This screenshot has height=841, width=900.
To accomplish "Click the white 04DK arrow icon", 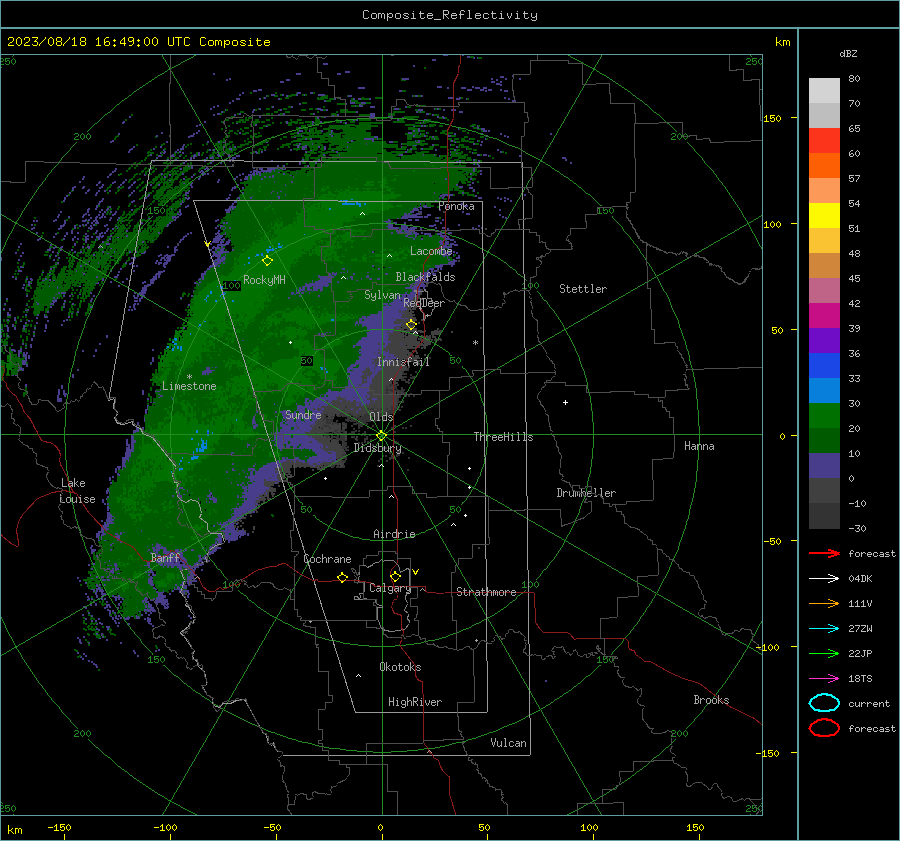I will point(824,579).
